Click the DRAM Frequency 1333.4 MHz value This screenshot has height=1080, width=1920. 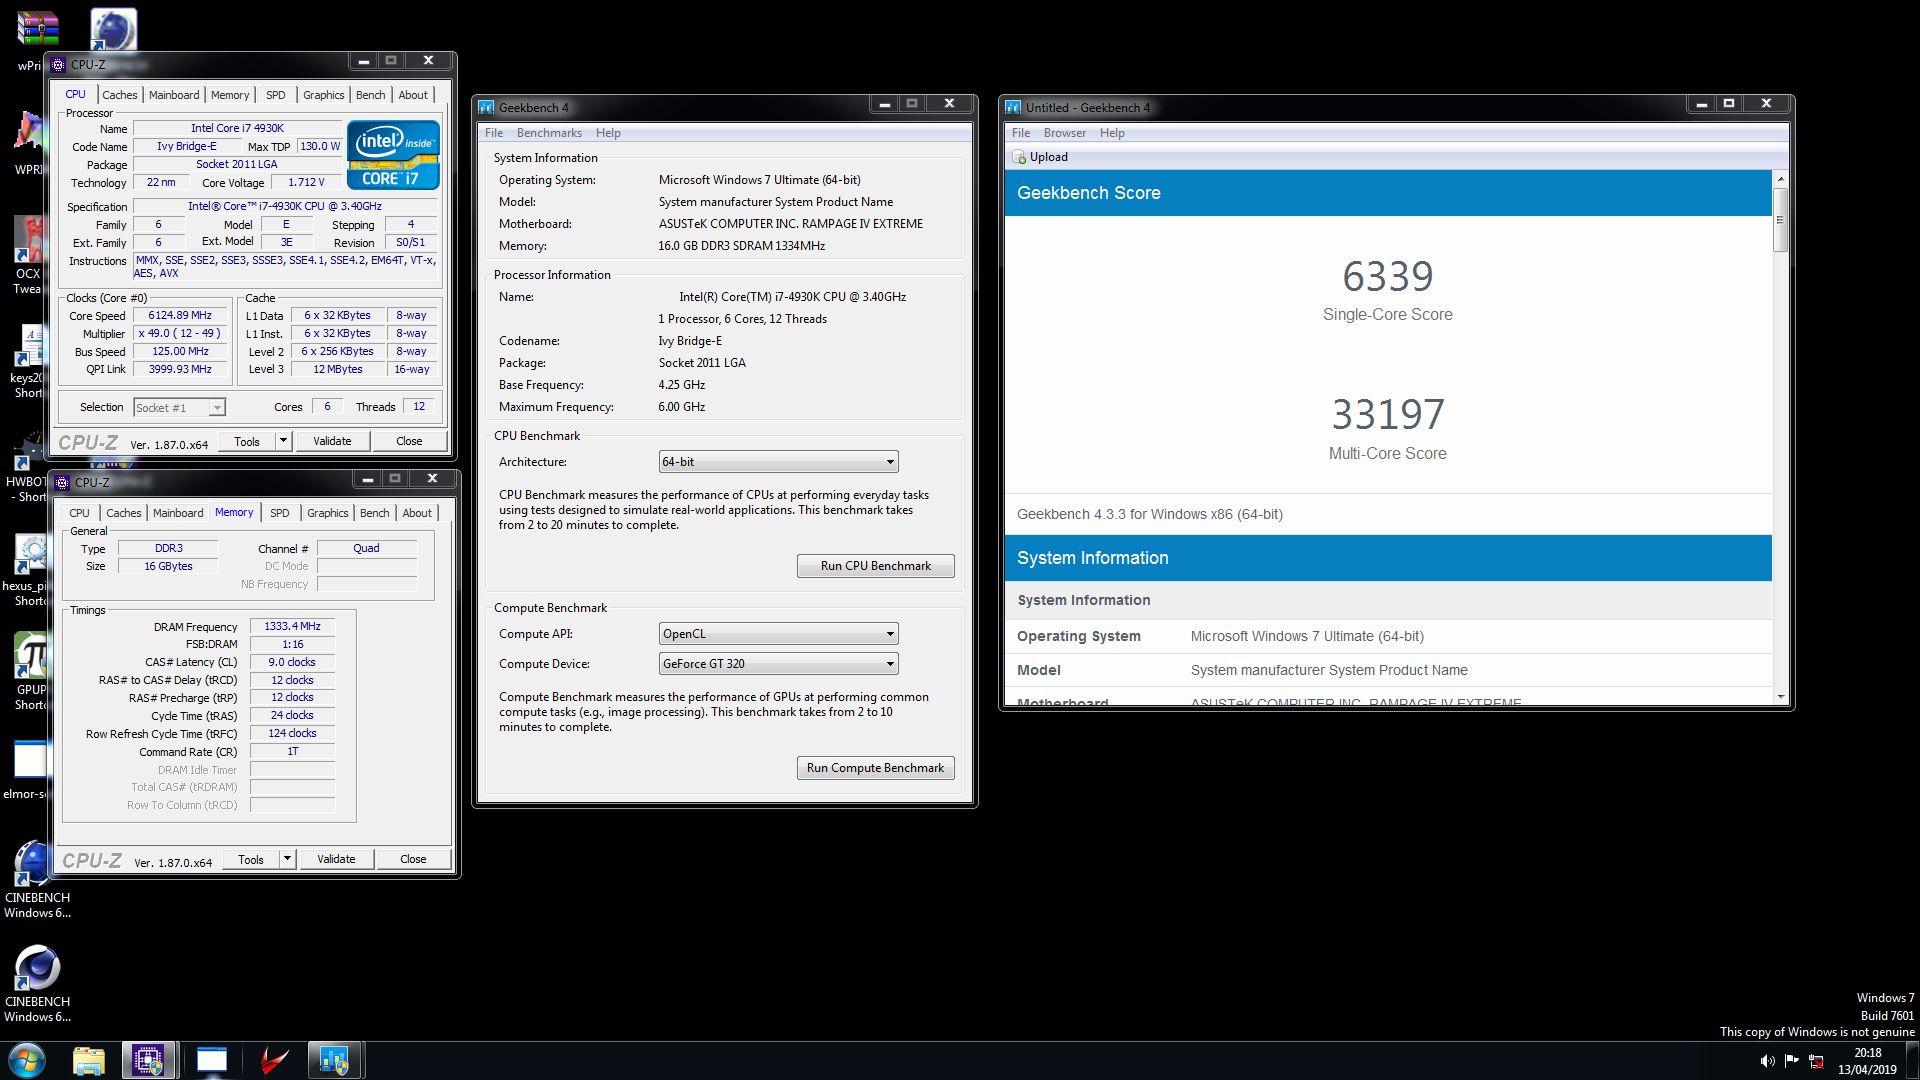tap(293, 626)
